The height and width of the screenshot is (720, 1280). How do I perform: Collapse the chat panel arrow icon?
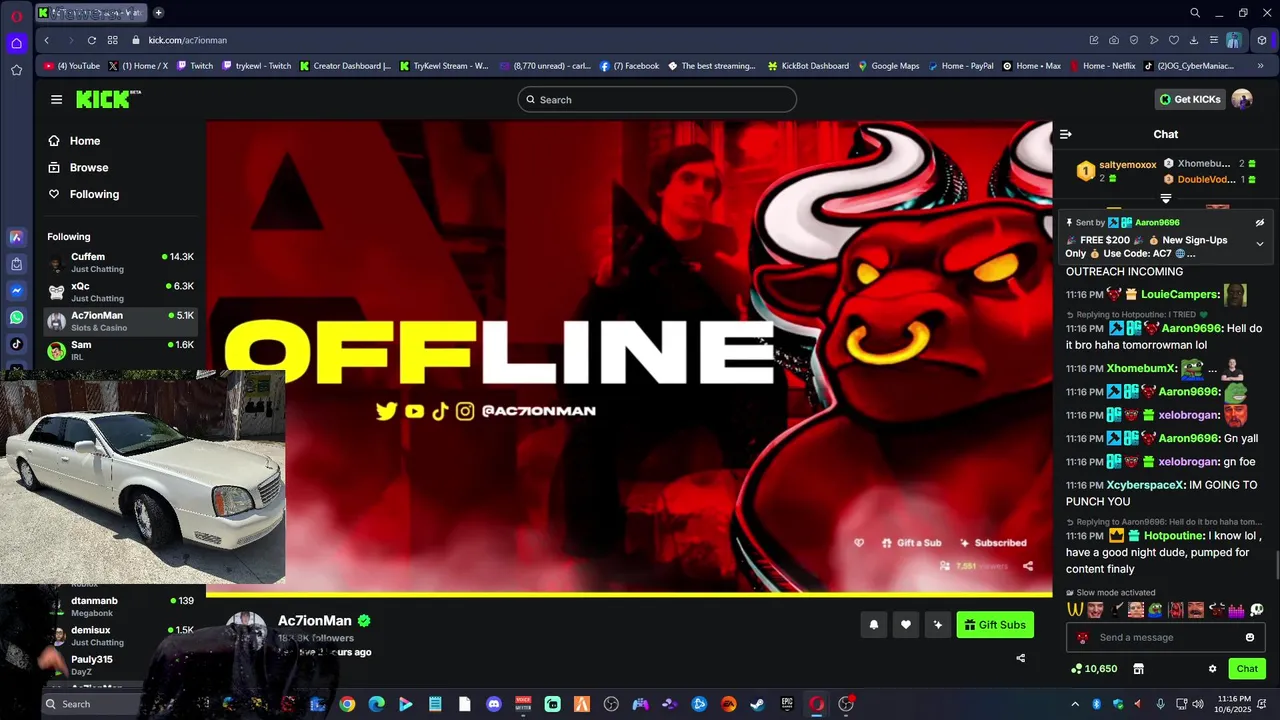(1066, 134)
